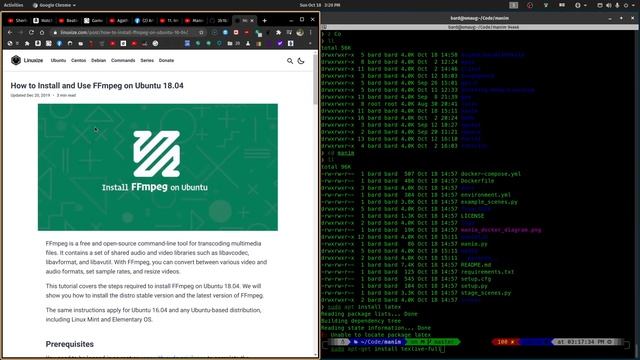Switch to the "Manii" YouTube tab
The image size is (640, 360).
(194, 20)
